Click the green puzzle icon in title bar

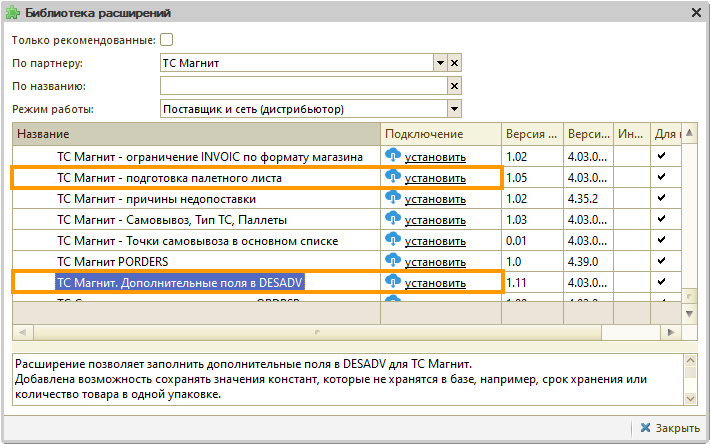(x=13, y=13)
